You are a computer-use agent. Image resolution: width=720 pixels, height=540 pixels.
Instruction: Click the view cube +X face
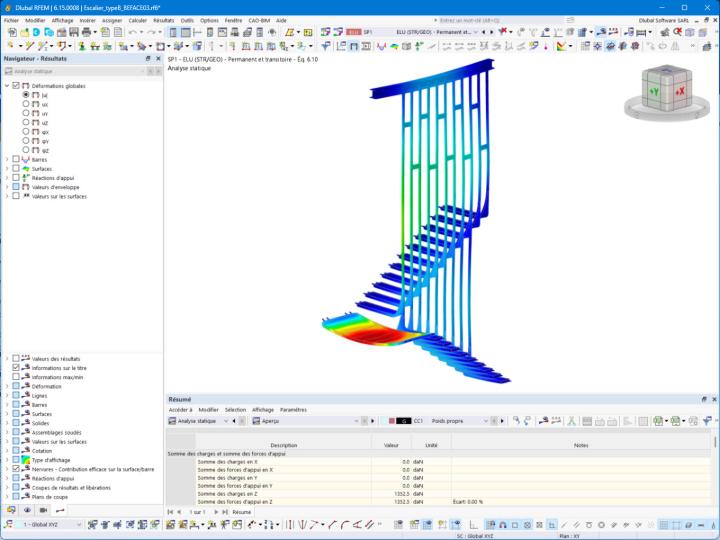(x=680, y=91)
